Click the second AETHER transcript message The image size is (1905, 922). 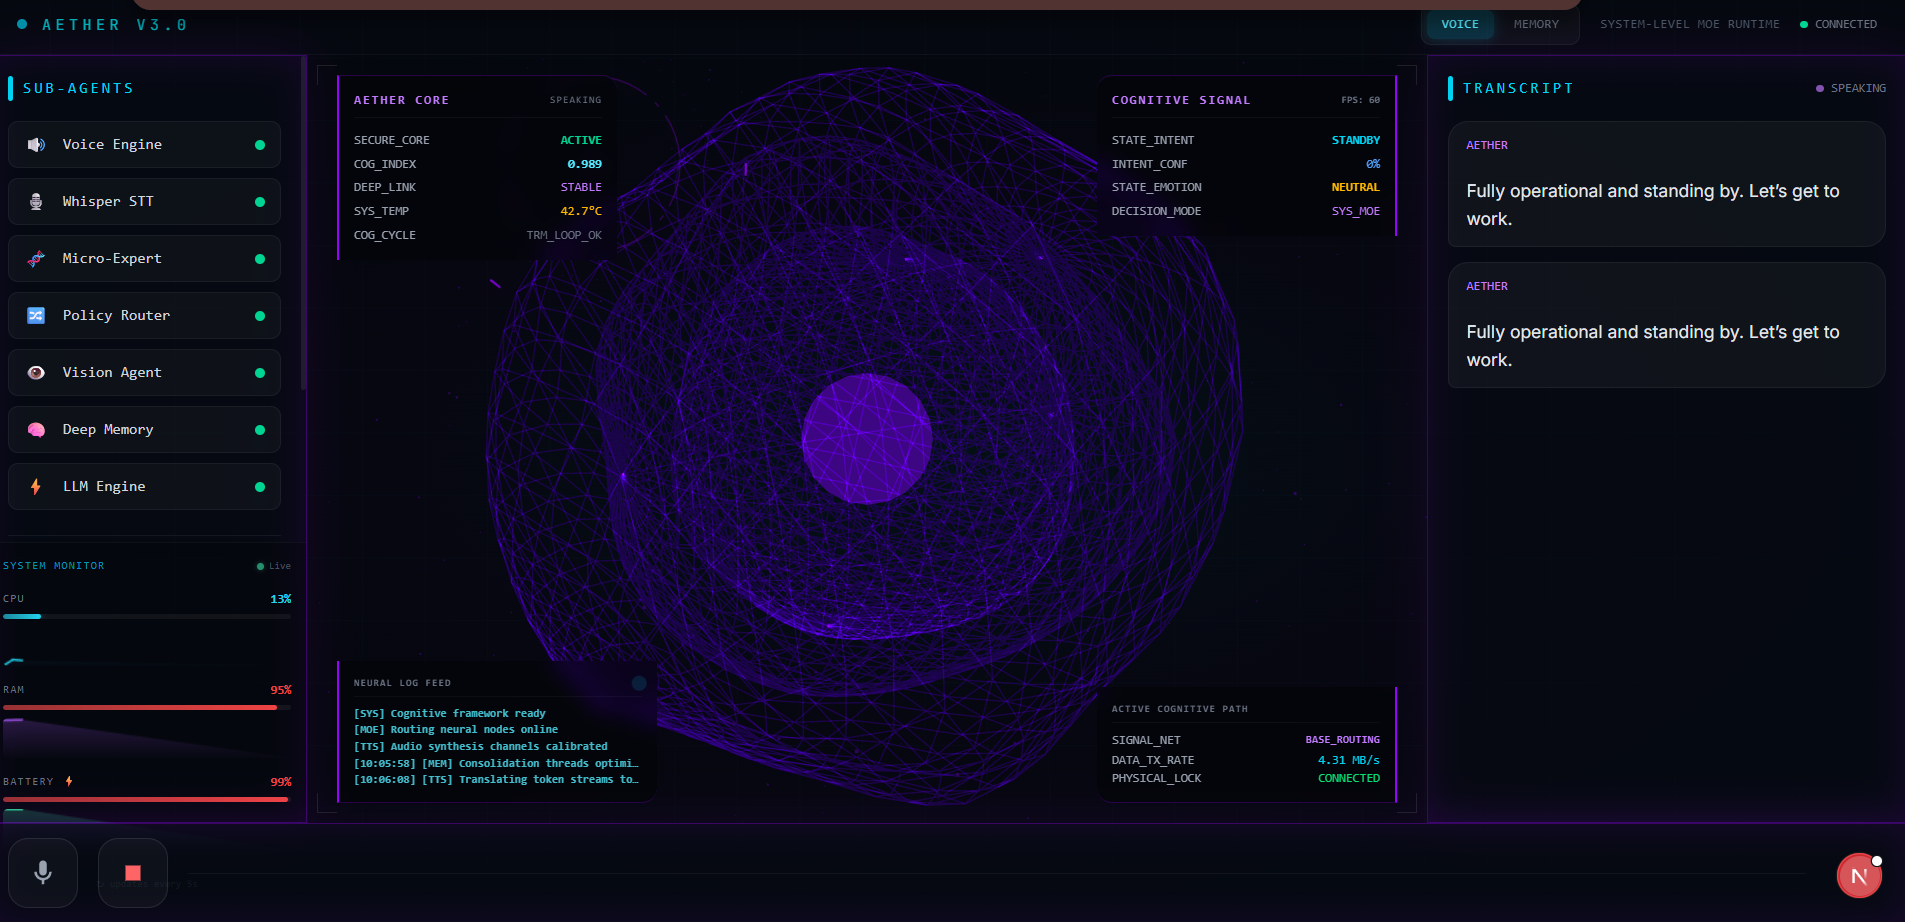tap(1667, 325)
